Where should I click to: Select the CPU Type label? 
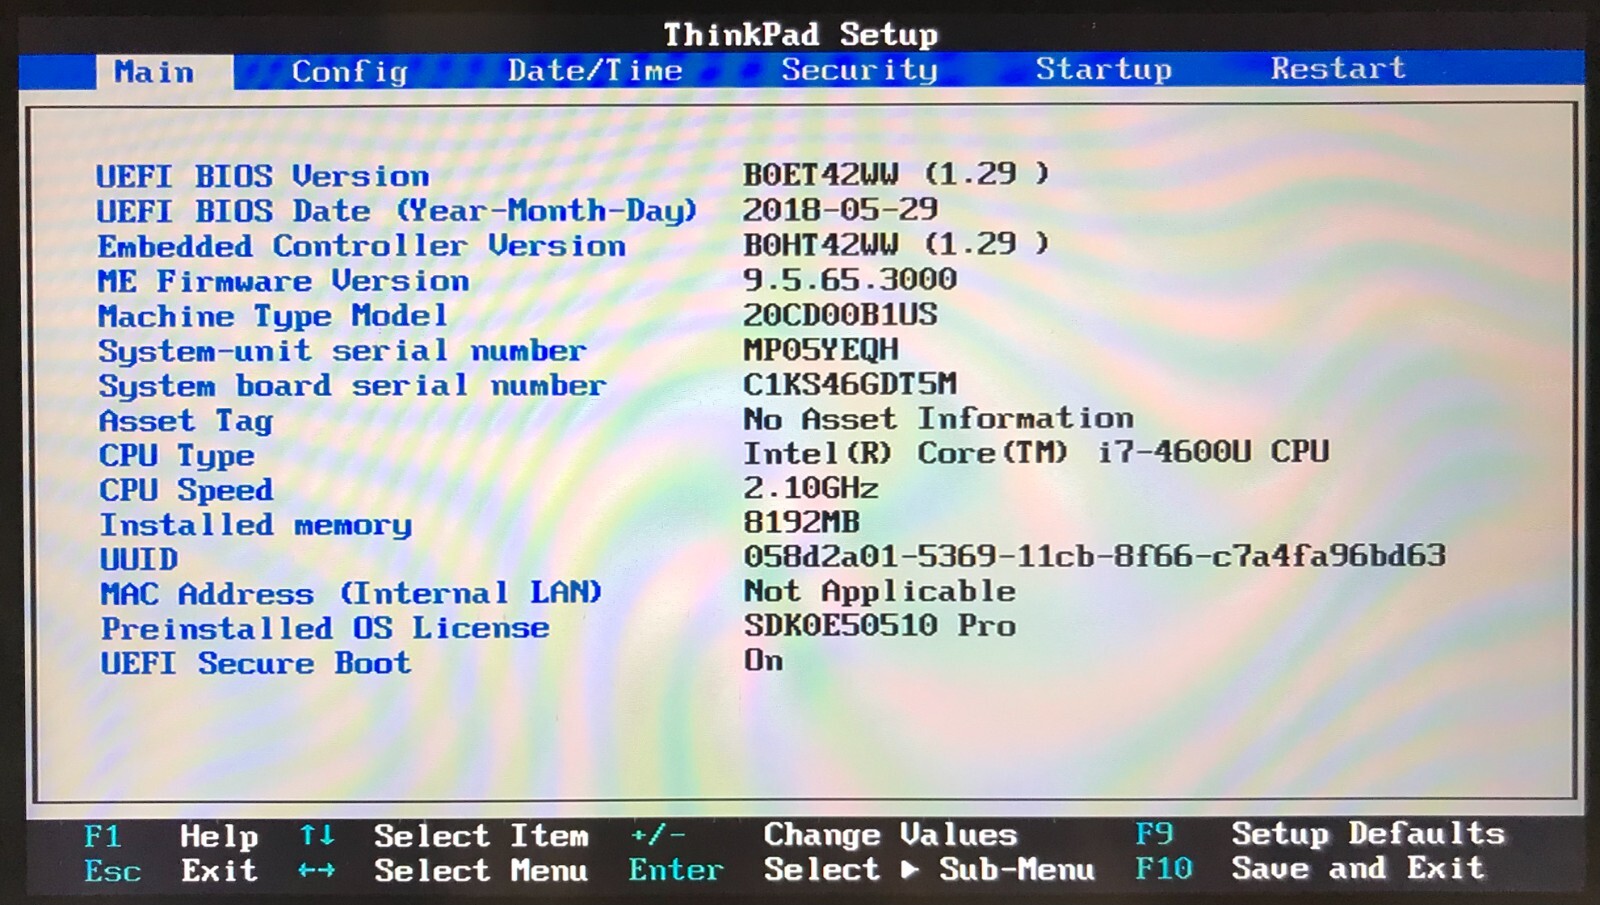pyautogui.click(x=177, y=456)
